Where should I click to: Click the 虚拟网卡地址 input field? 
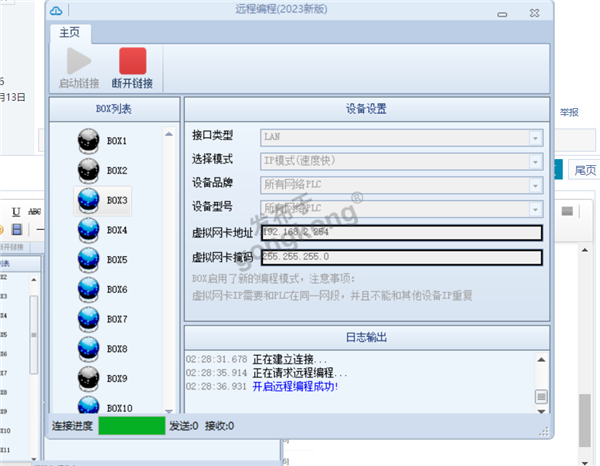(400, 233)
